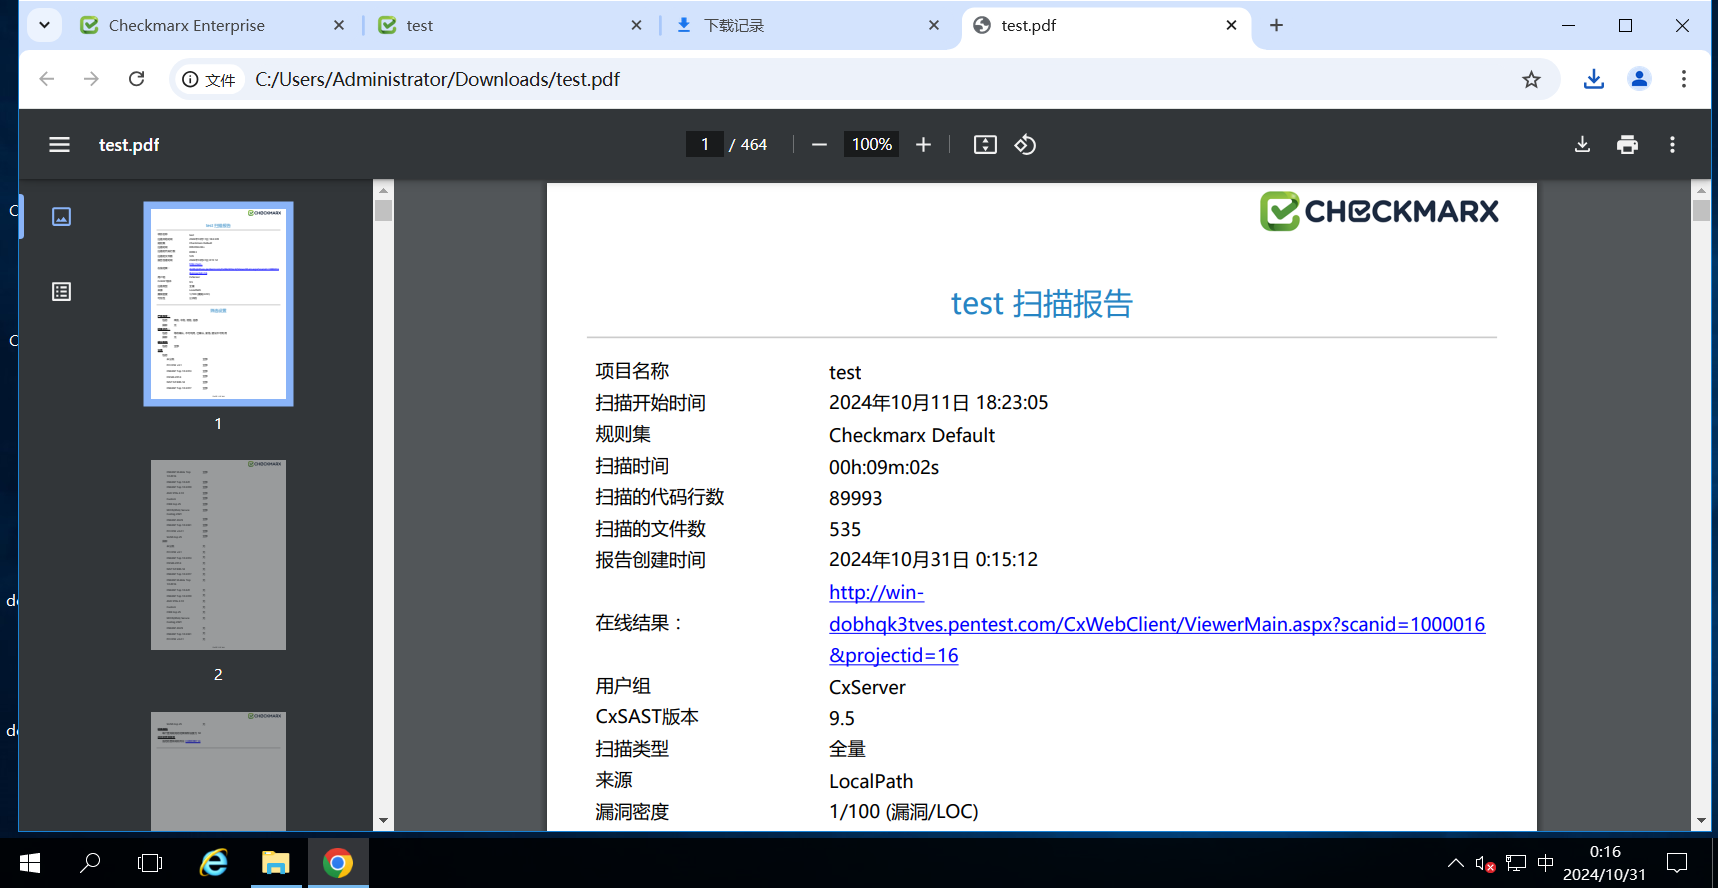
Task: Click the document scroll down arrow
Action: [x=1701, y=821]
